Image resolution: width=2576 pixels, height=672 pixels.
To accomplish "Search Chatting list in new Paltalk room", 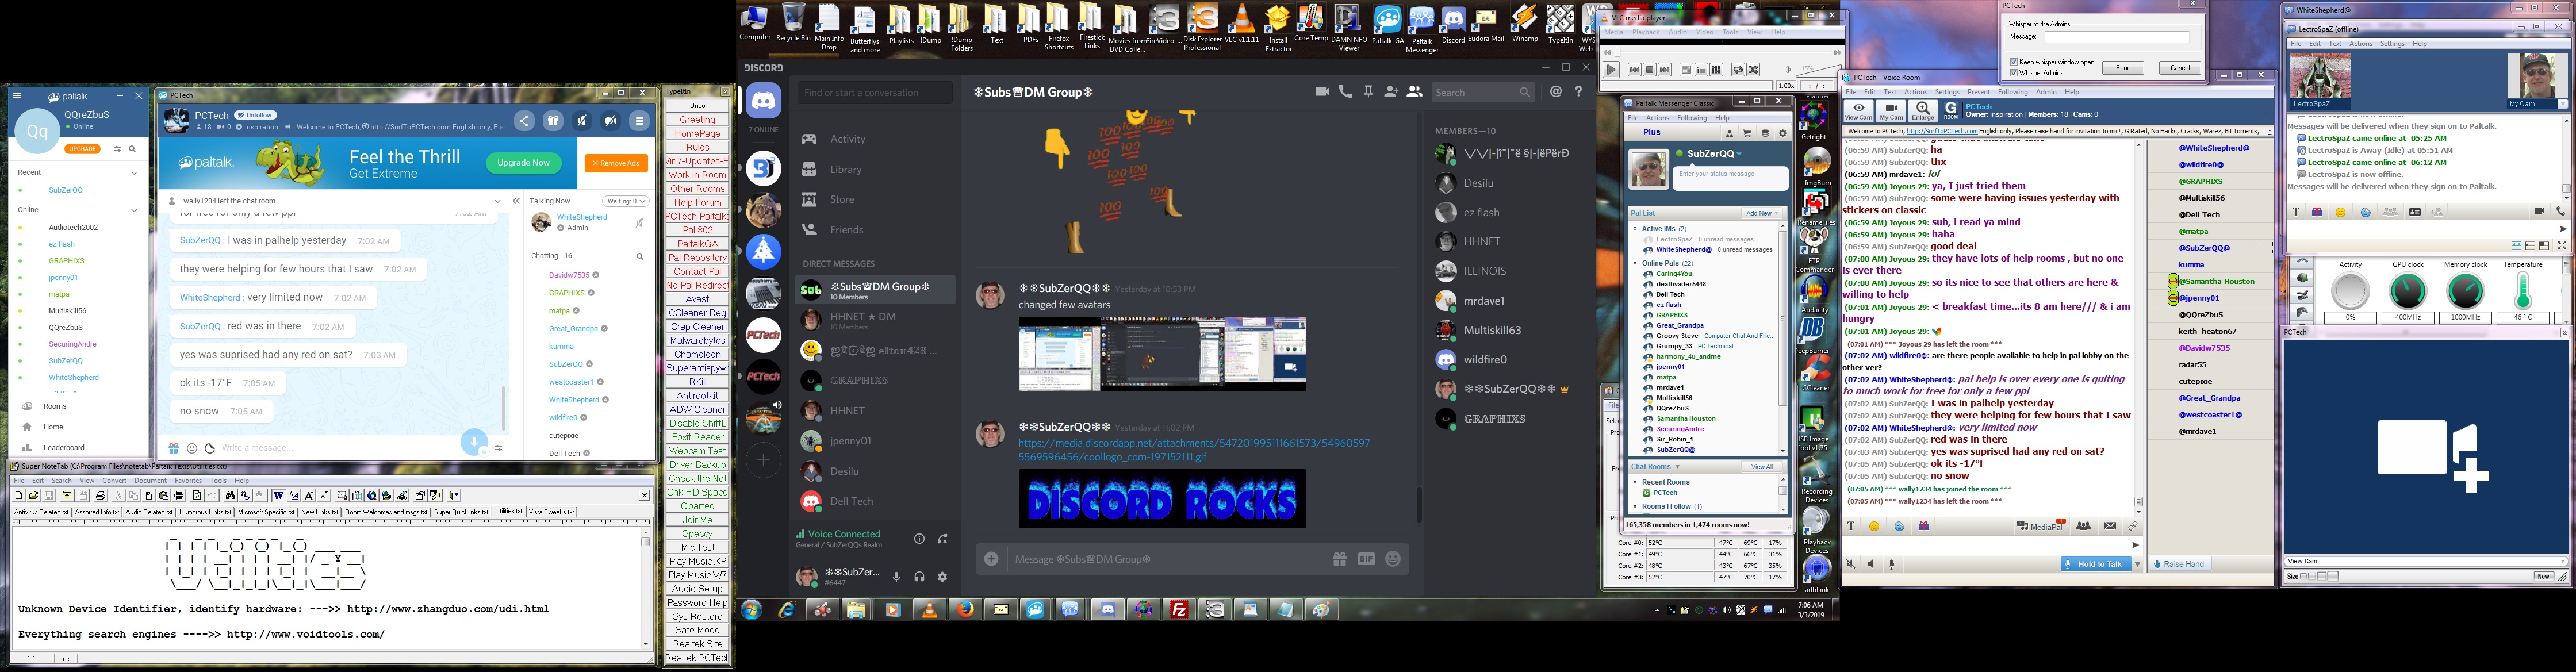I will (x=640, y=256).
